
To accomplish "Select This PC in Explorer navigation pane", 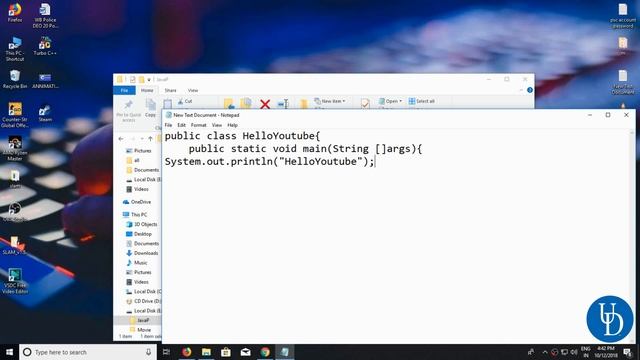I will click(x=135, y=215).
